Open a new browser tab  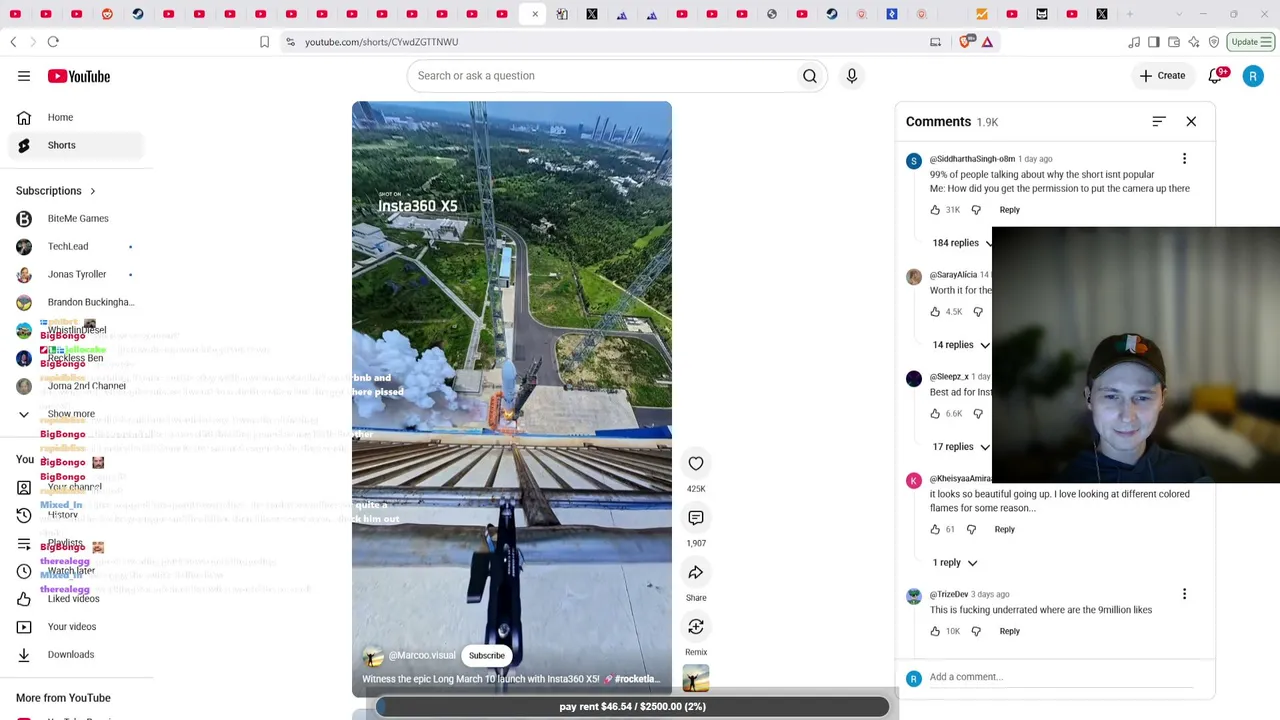coord(1131,14)
